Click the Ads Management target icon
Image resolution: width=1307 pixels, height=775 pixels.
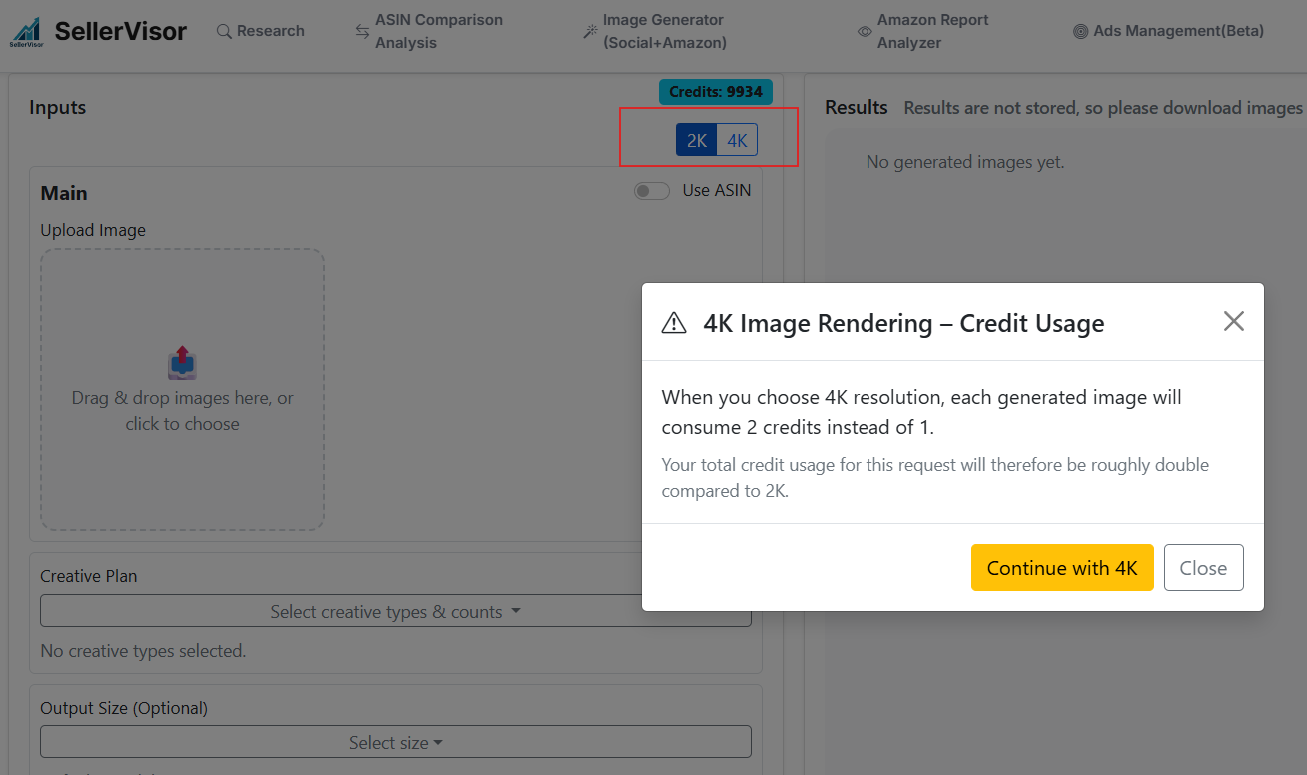pyautogui.click(x=1080, y=32)
